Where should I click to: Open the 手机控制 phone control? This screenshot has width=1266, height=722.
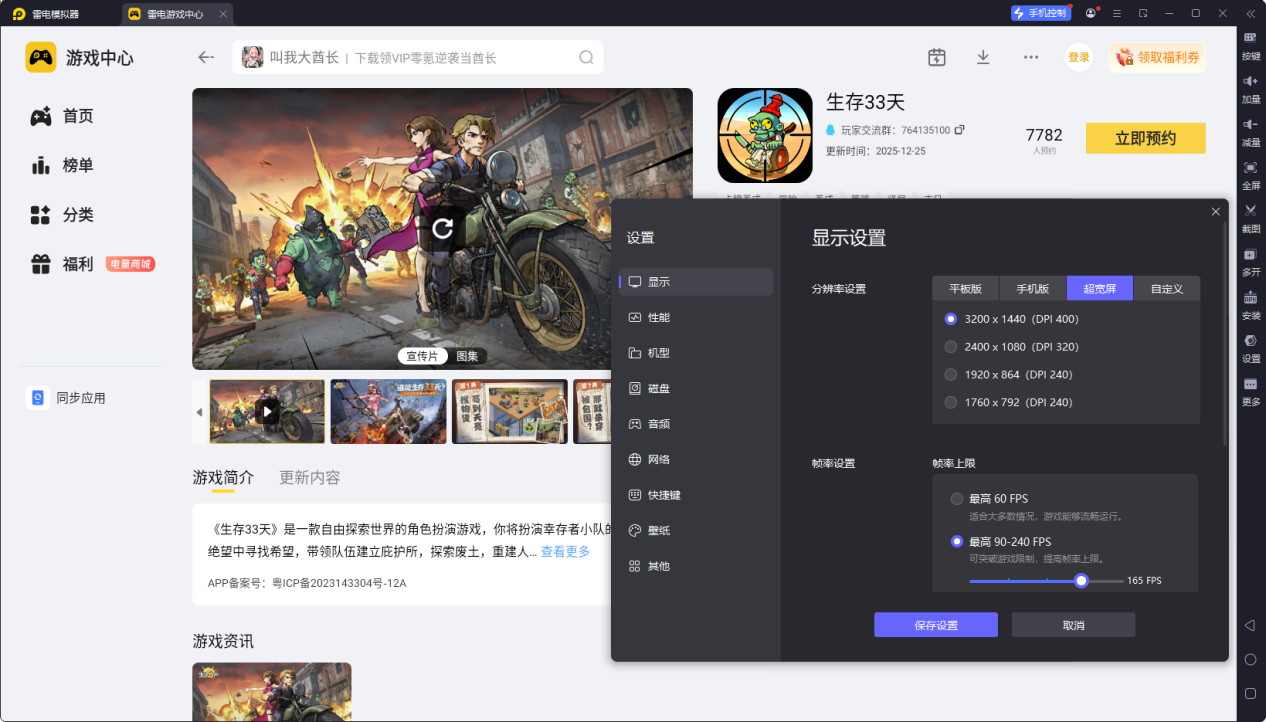pos(1040,13)
